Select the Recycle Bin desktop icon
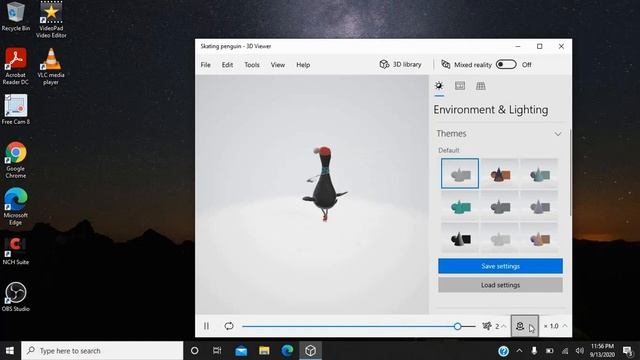This screenshot has height=360, width=640. coord(16,17)
